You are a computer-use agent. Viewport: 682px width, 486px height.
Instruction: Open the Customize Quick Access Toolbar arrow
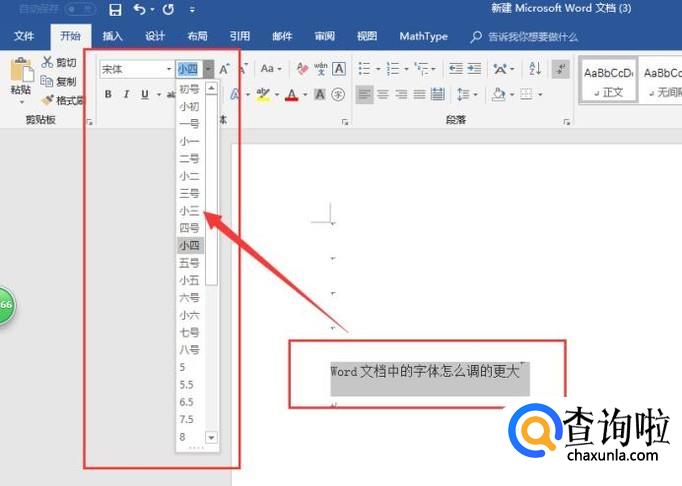click(x=192, y=10)
